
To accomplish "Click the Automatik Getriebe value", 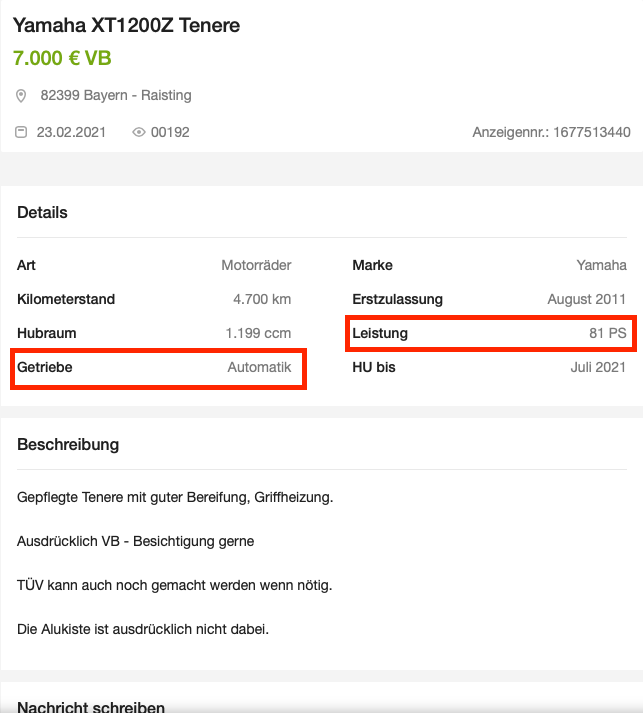I will click(x=259, y=367).
